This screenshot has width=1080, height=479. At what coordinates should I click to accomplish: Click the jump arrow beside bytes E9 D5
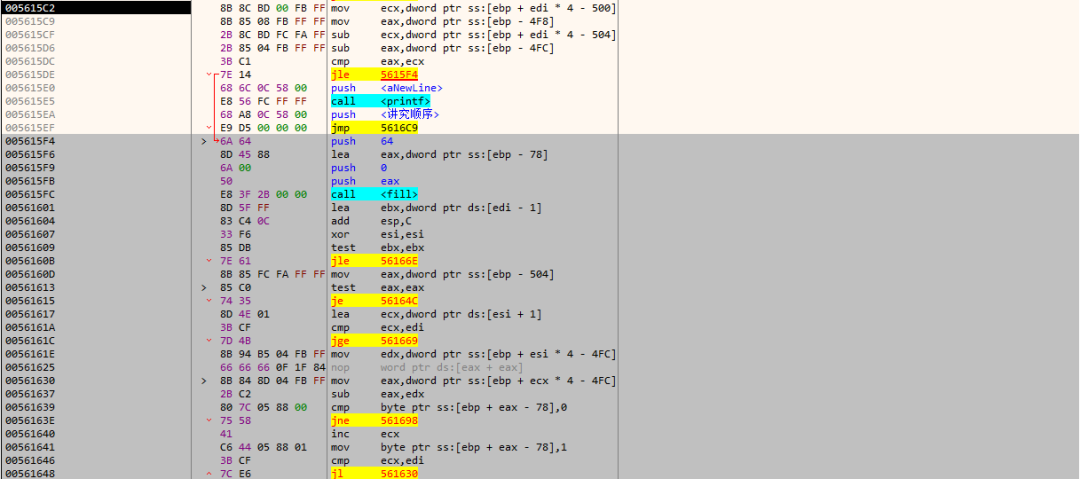(209, 128)
